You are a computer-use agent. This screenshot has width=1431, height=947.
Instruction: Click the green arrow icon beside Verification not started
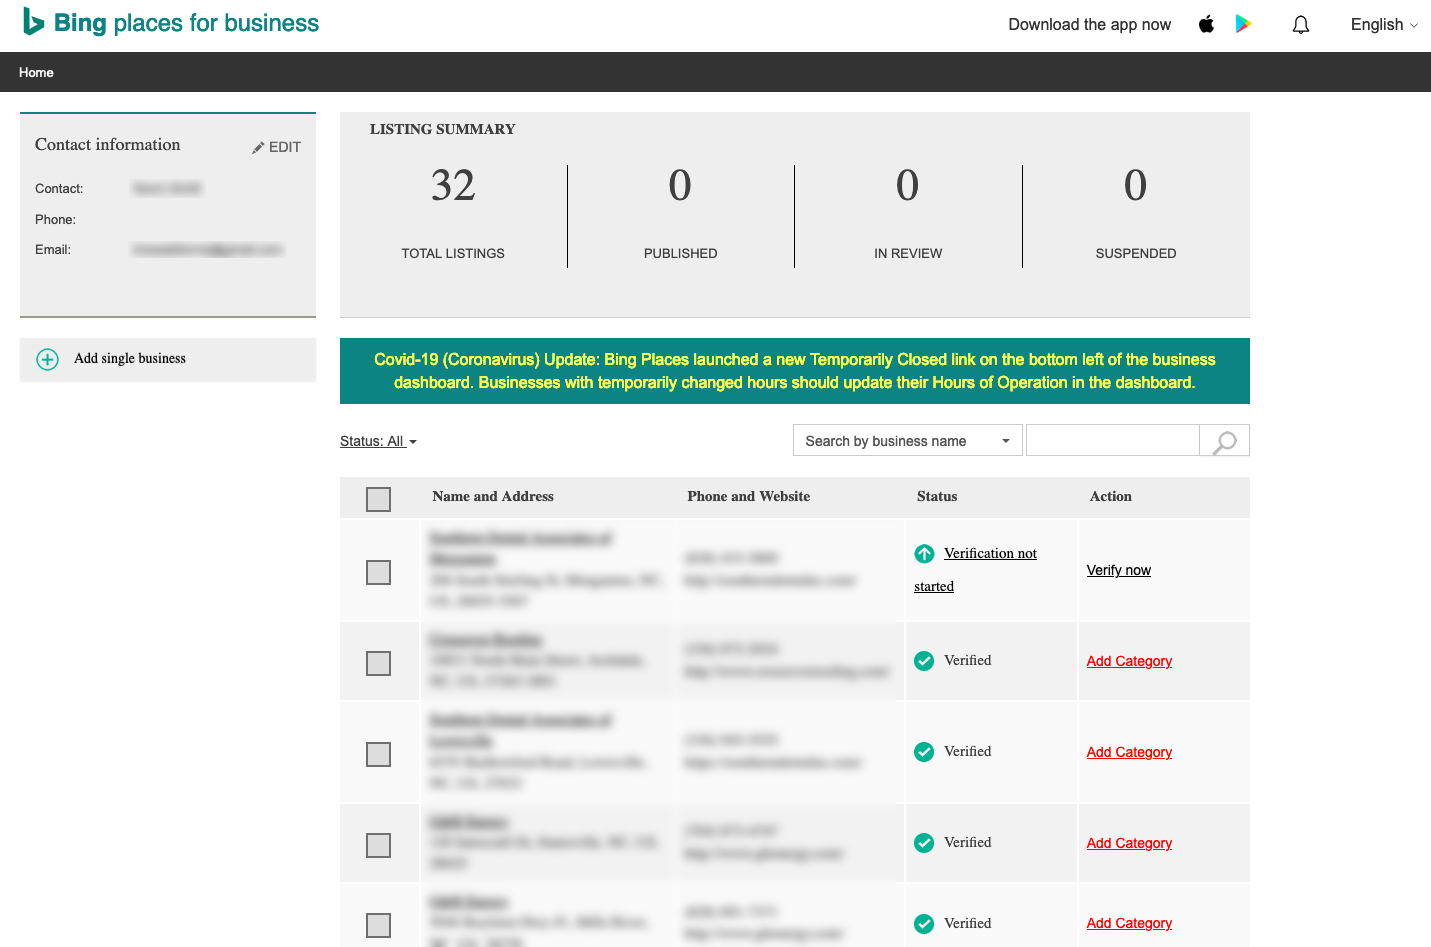[x=924, y=553]
